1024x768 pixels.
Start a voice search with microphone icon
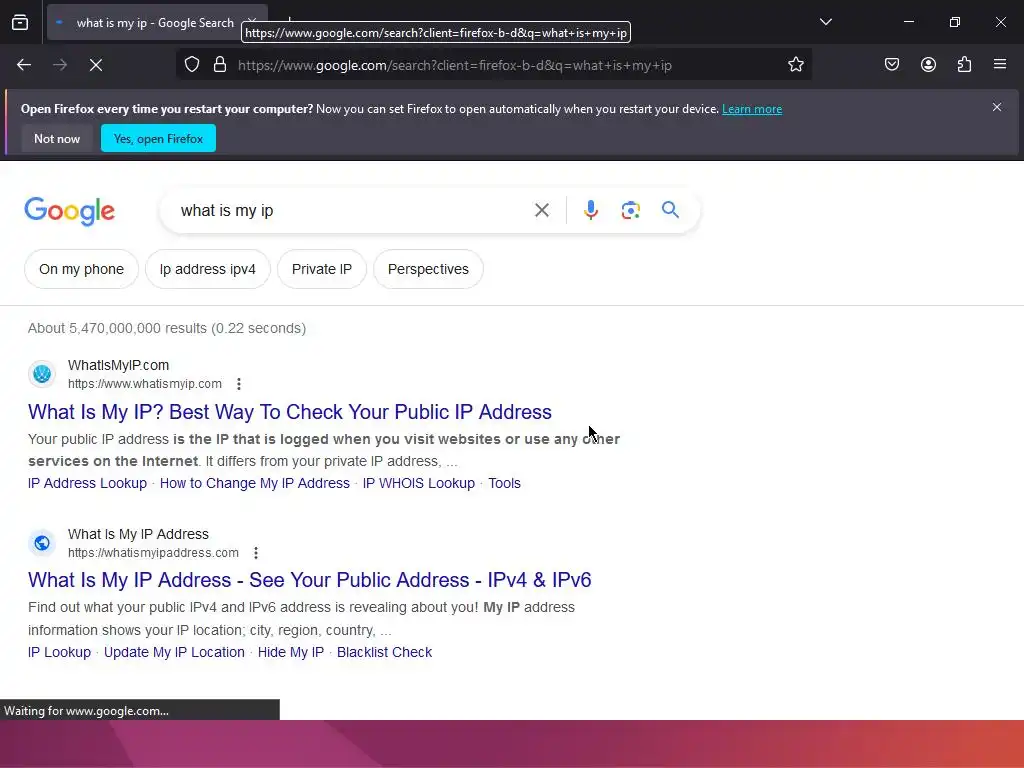tap(590, 210)
